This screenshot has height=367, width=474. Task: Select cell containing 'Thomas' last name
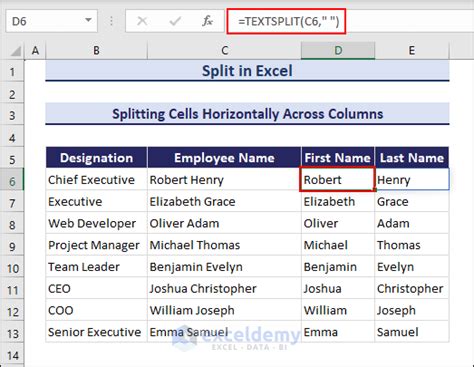[412, 245]
